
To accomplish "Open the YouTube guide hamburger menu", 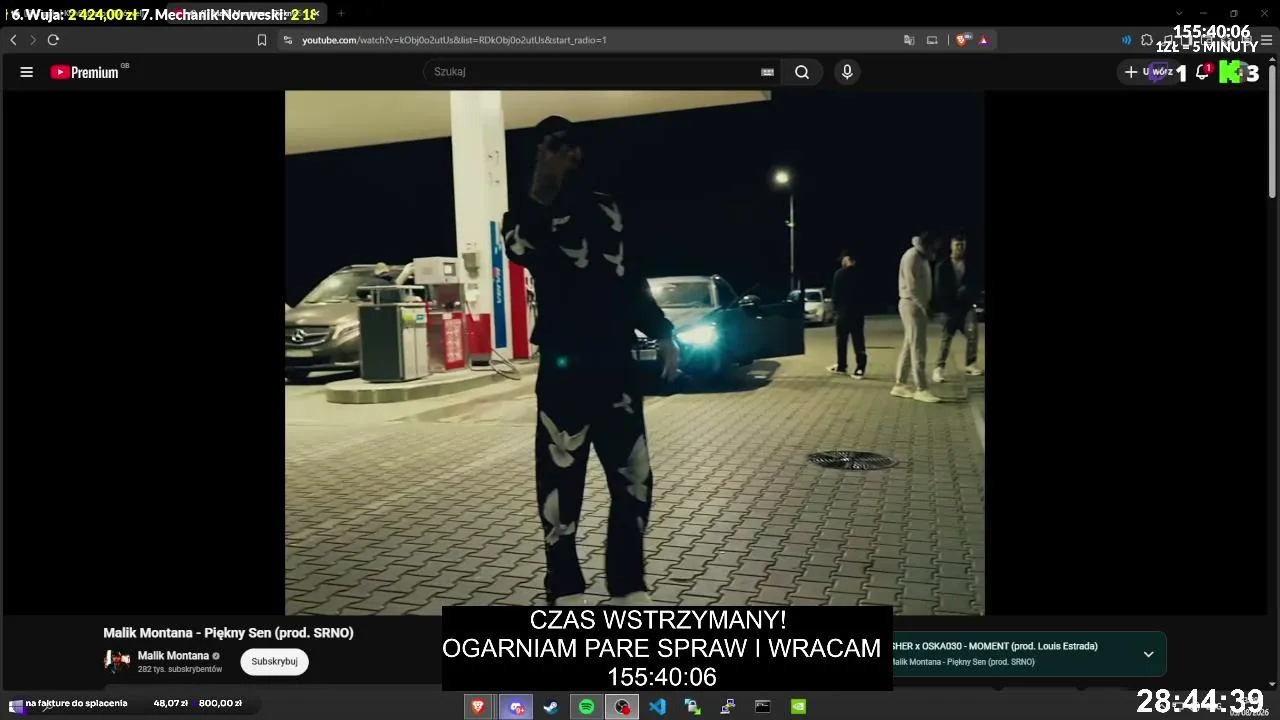I will [27, 72].
